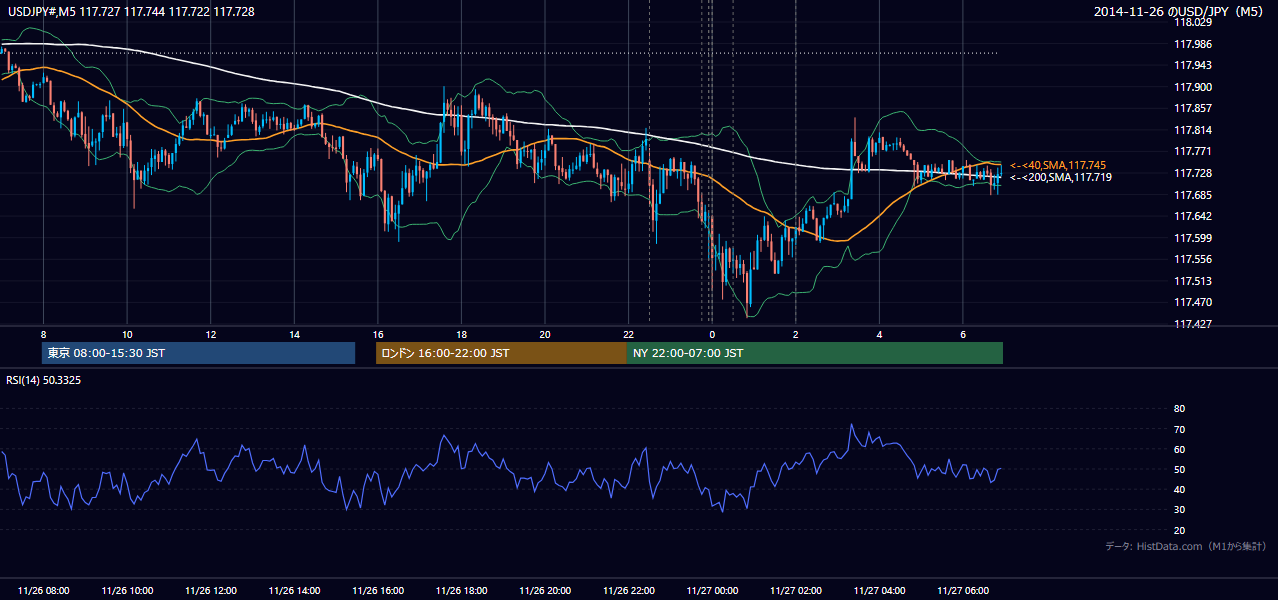Screen dimensions: 1278x600
Task: Click hour mark 12 below the price chart
Action: click(210, 333)
